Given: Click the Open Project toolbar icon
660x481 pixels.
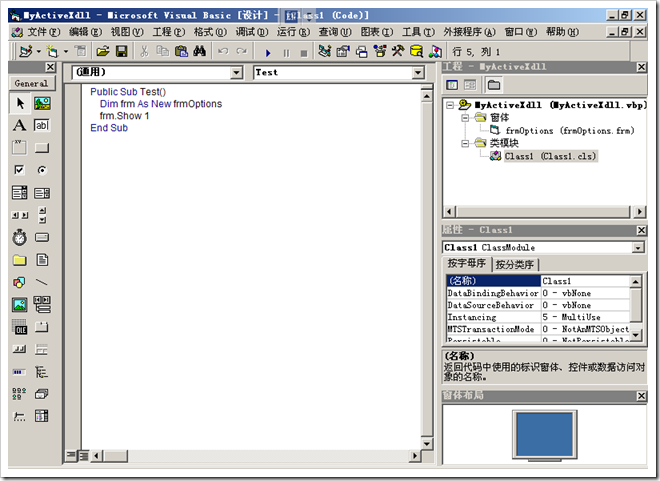Looking at the screenshot, I should tap(103, 52).
